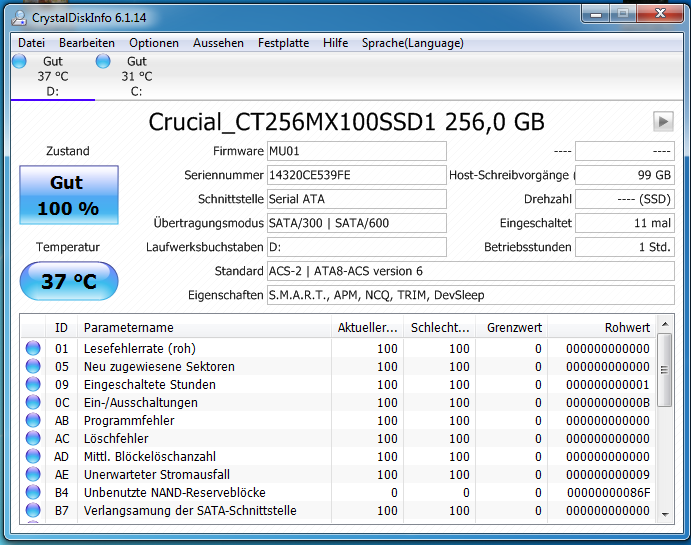The height and width of the screenshot is (545, 691).
Task: Click the Parametername column header
Action: click(204, 327)
